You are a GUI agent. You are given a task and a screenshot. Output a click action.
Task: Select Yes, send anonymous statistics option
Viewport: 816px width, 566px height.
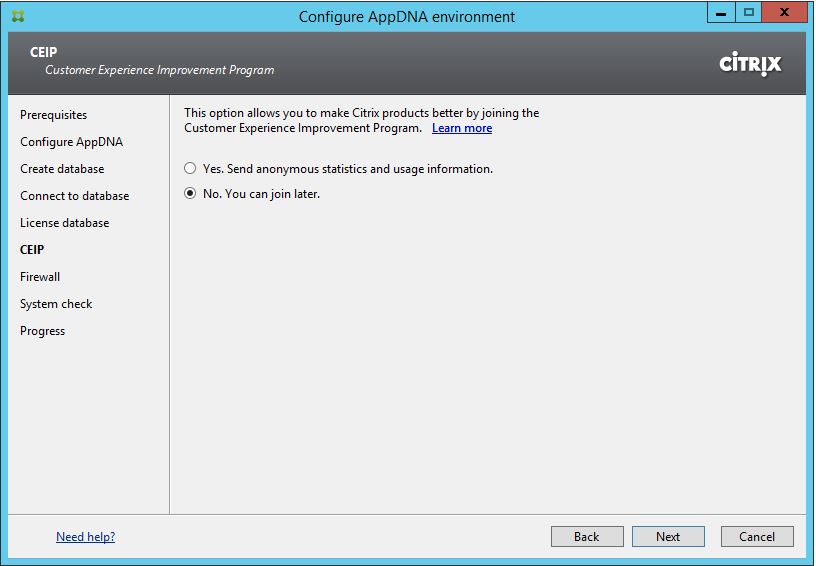(190, 169)
